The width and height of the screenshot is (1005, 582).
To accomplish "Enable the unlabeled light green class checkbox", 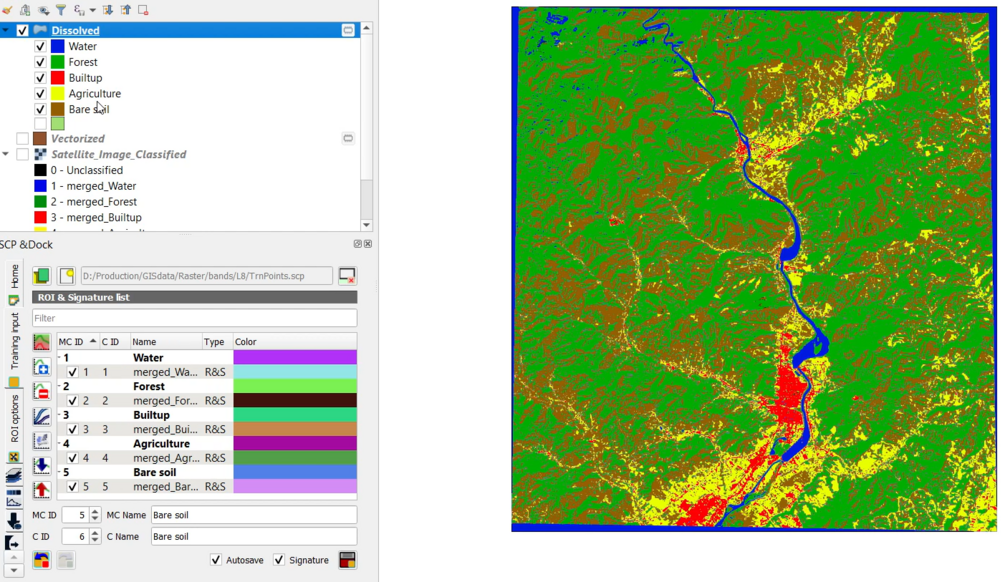I will (x=40, y=124).
